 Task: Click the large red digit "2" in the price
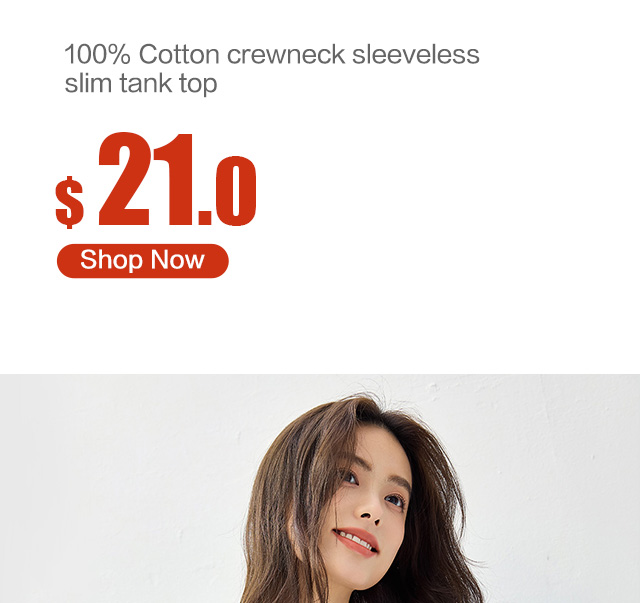pos(124,179)
